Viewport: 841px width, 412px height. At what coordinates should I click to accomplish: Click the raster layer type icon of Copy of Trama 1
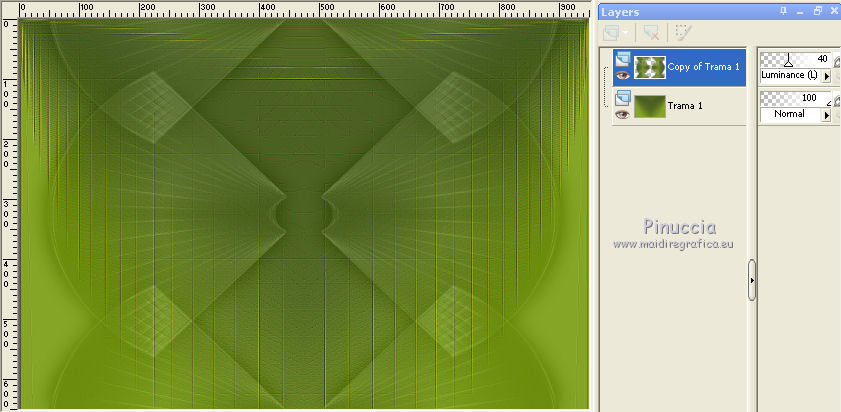tap(623, 58)
